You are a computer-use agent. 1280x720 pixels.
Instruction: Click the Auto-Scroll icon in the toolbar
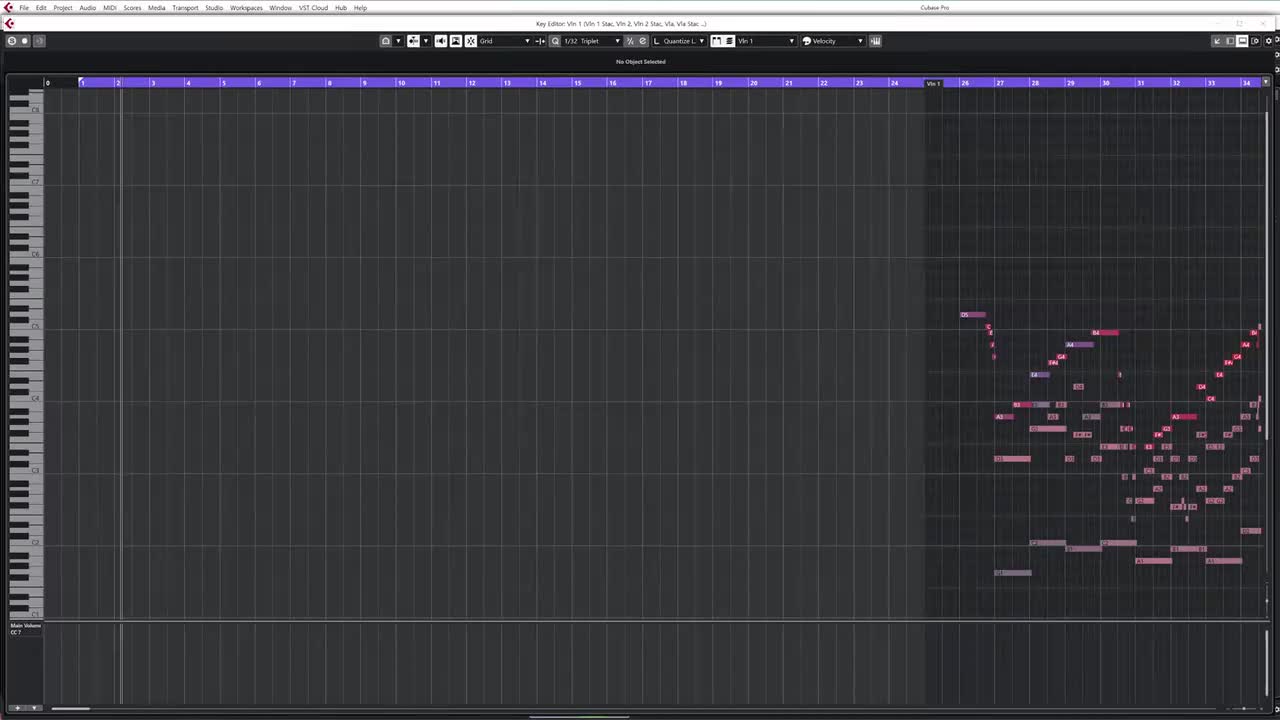pyautogui.click(x=386, y=41)
